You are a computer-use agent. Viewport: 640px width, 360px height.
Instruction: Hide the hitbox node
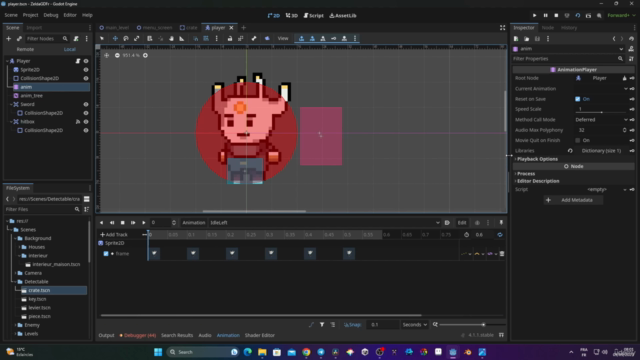click(86, 122)
